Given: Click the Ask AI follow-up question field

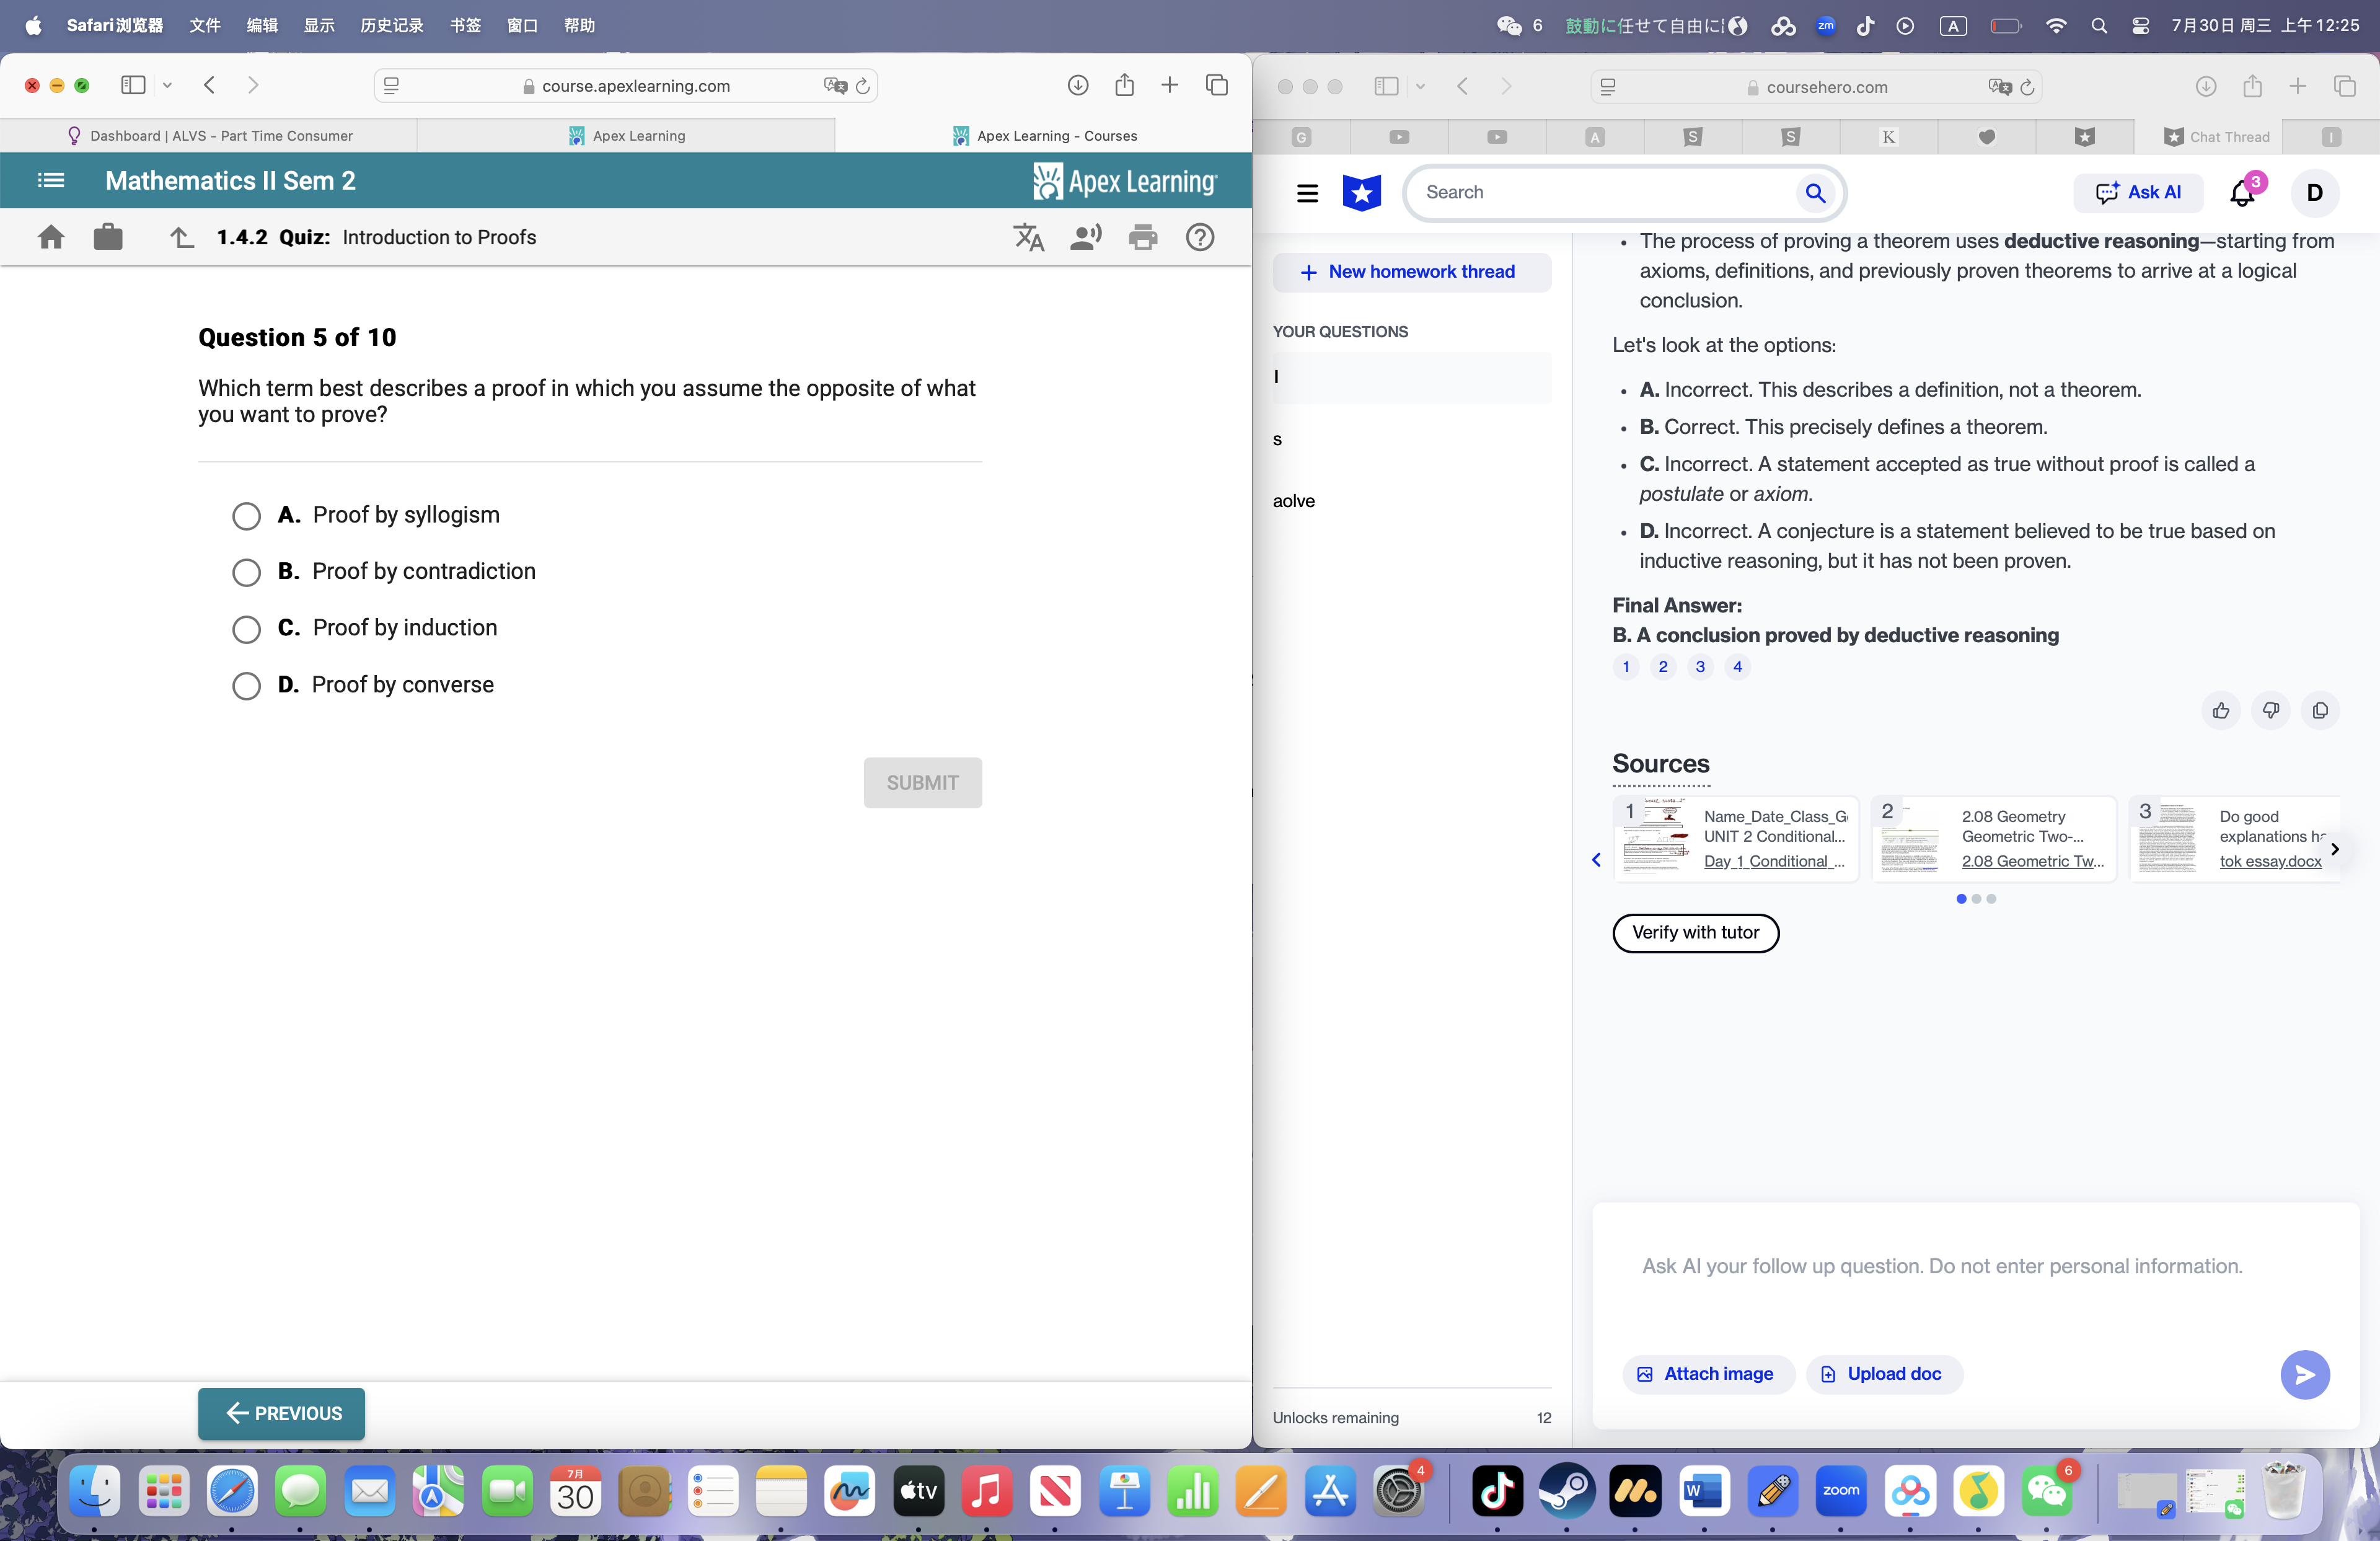Looking at the screenshot, I should (x=1941, y=1266).
